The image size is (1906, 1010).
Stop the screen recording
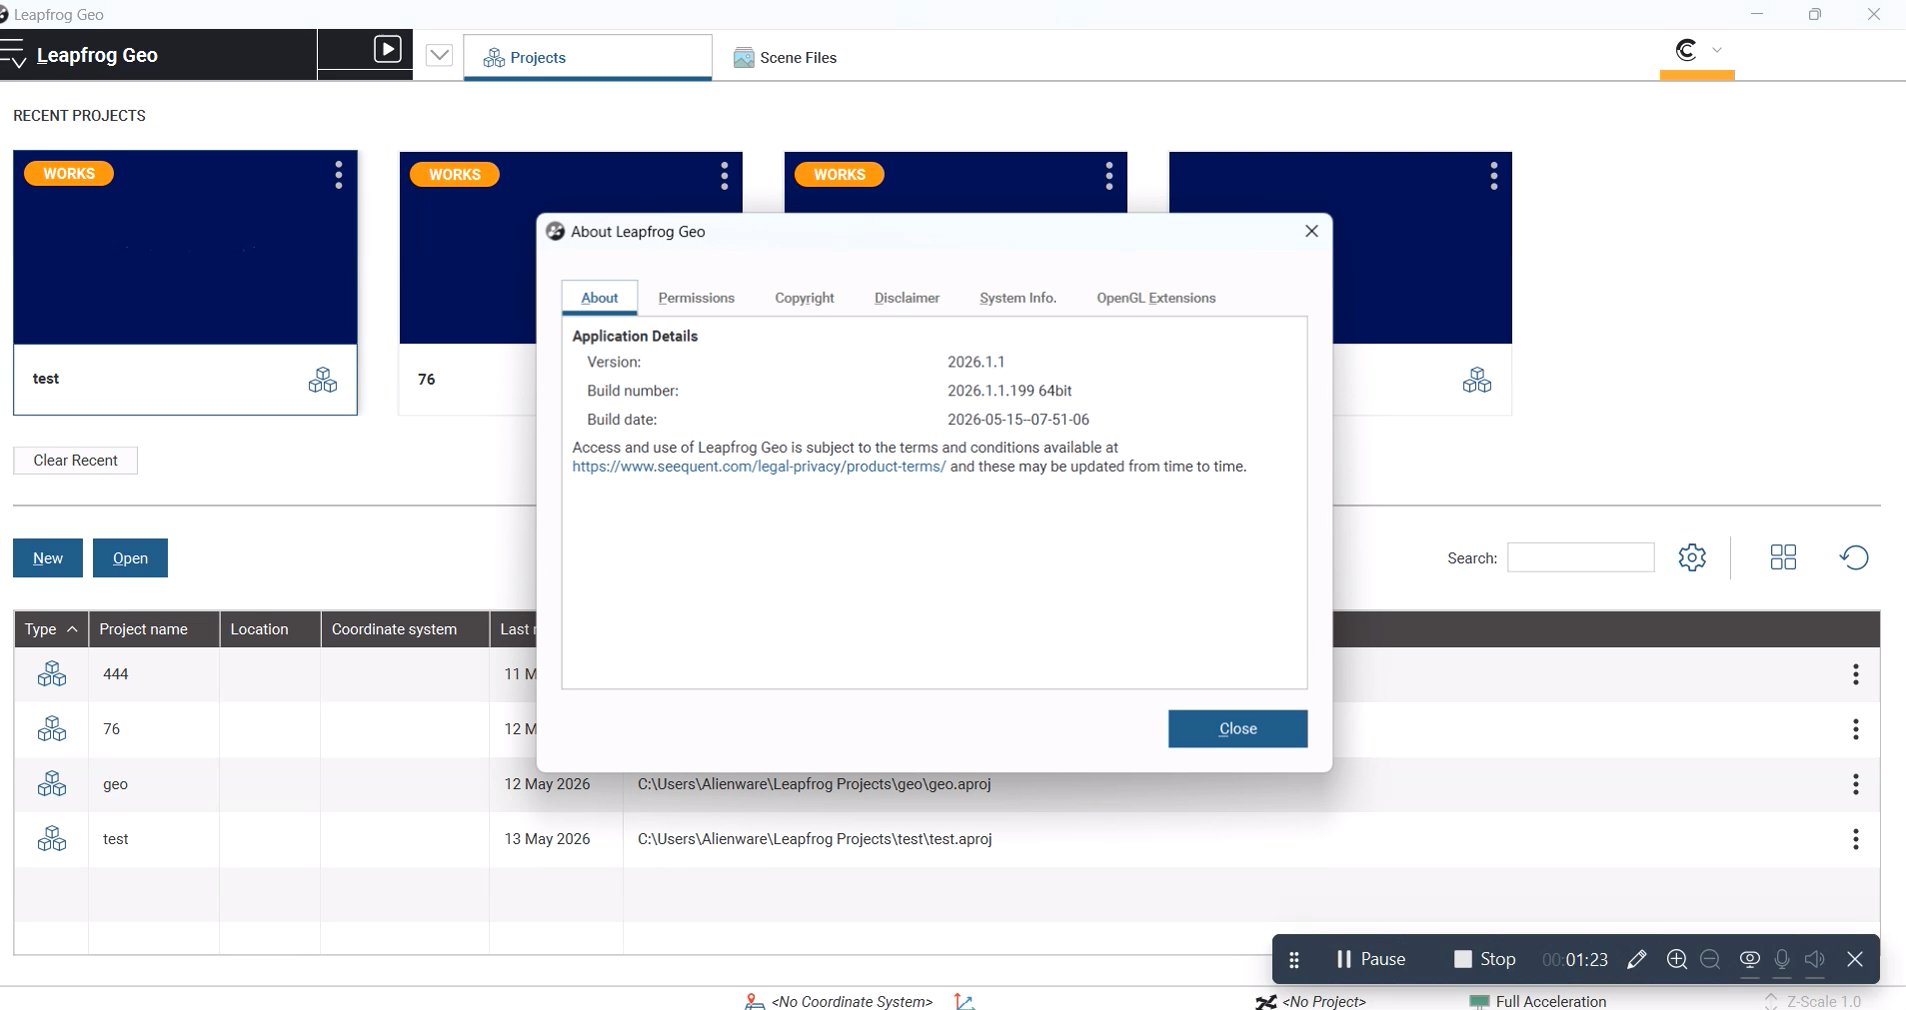(1485, 959)
